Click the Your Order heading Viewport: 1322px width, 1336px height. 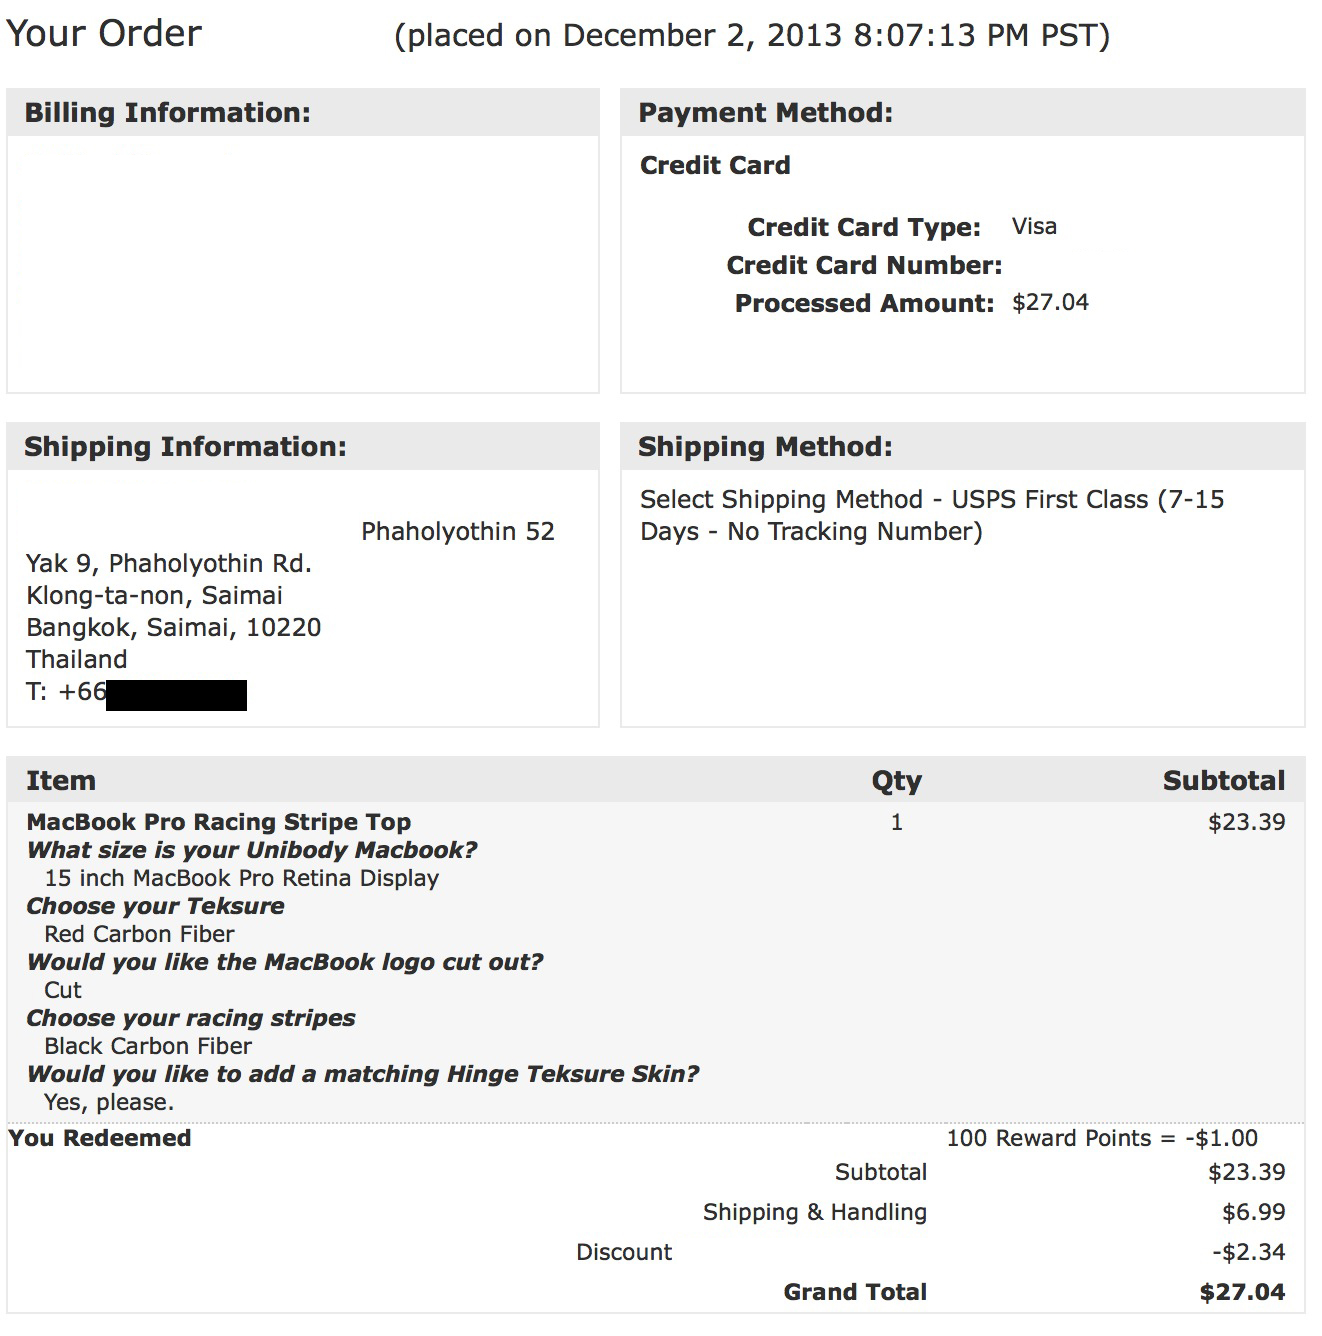[104, 34]
